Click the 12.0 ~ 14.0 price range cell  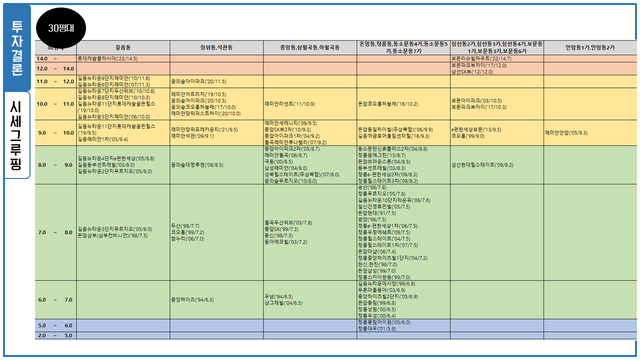coord(56,69)
